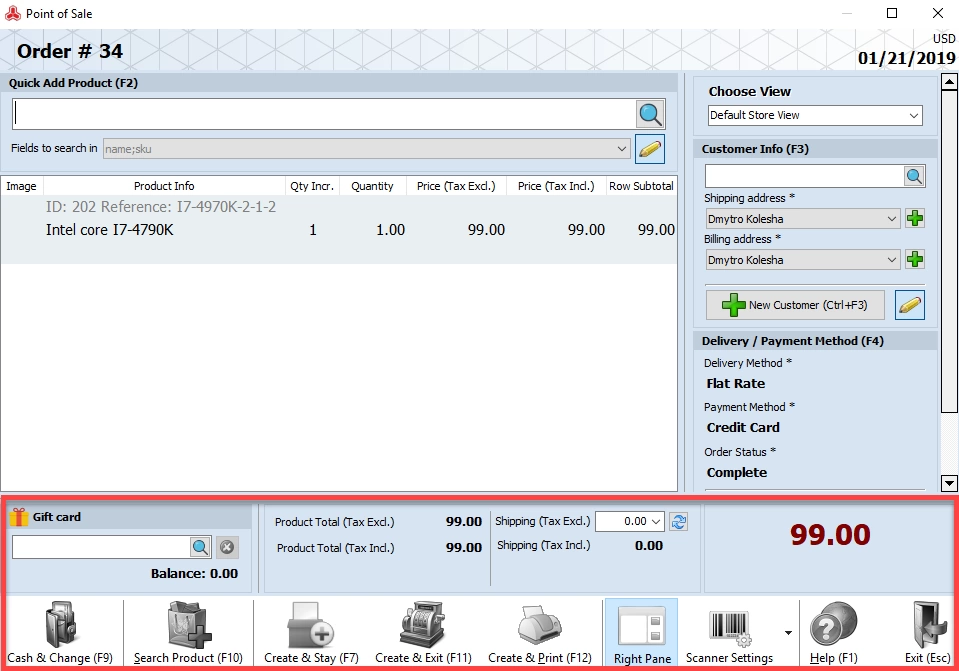Click the New Customer (Ctrl+F3) button

[x=795, y=305]
